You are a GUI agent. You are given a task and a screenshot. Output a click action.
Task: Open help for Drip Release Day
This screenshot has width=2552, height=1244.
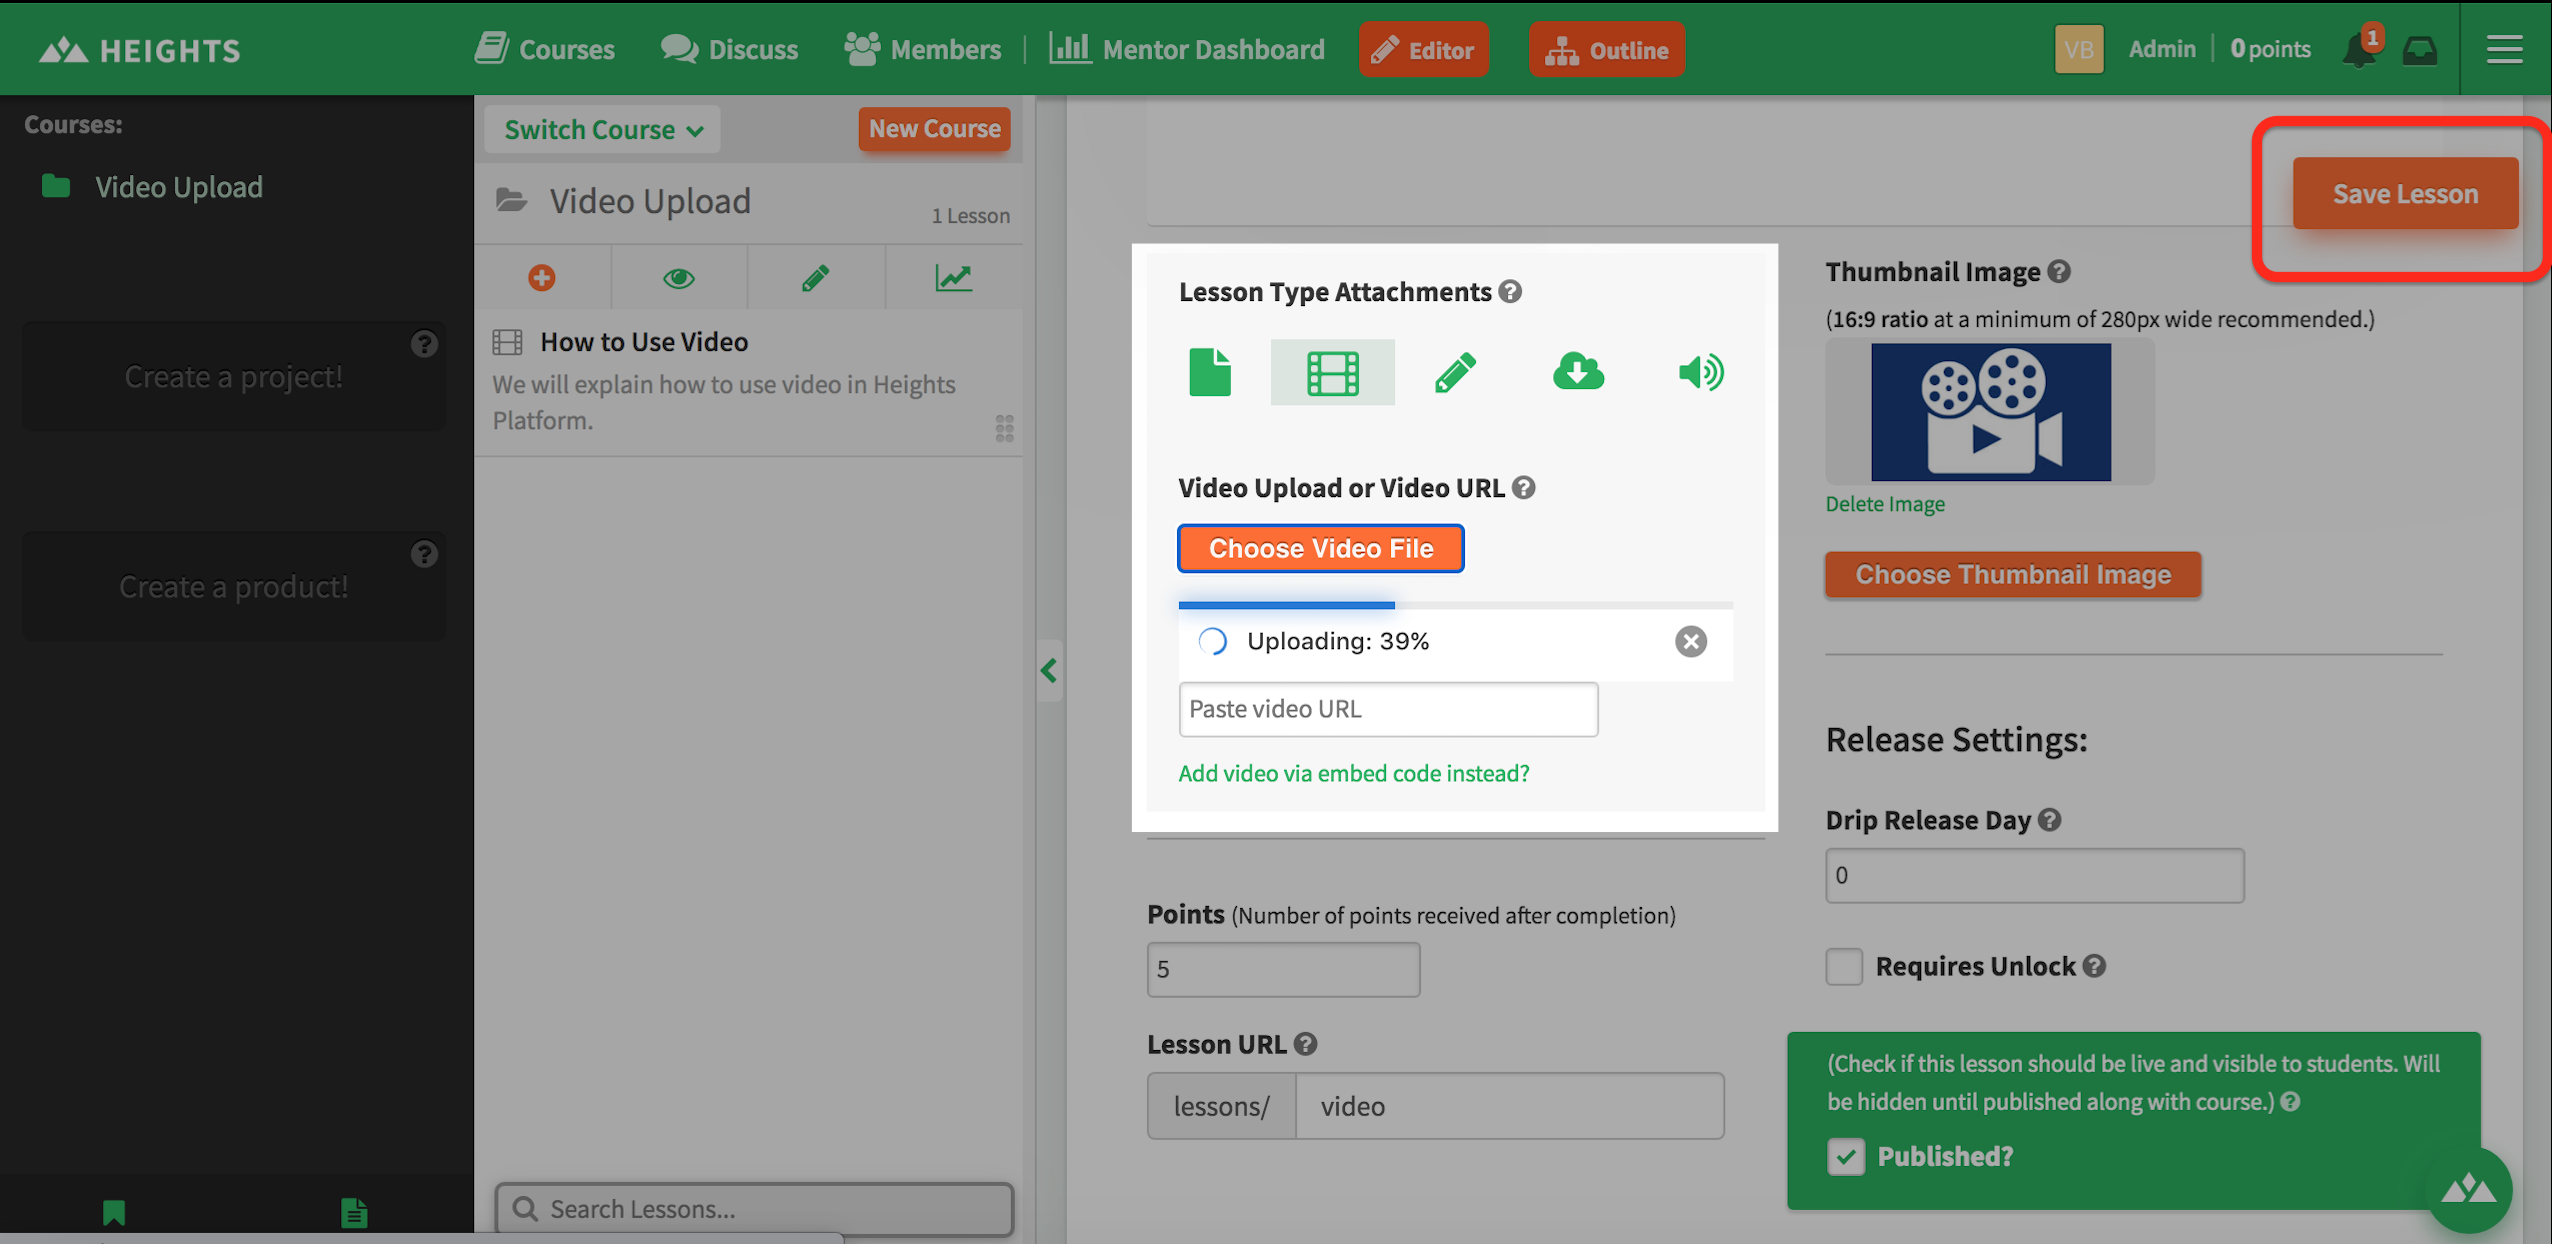[2050, 820]
